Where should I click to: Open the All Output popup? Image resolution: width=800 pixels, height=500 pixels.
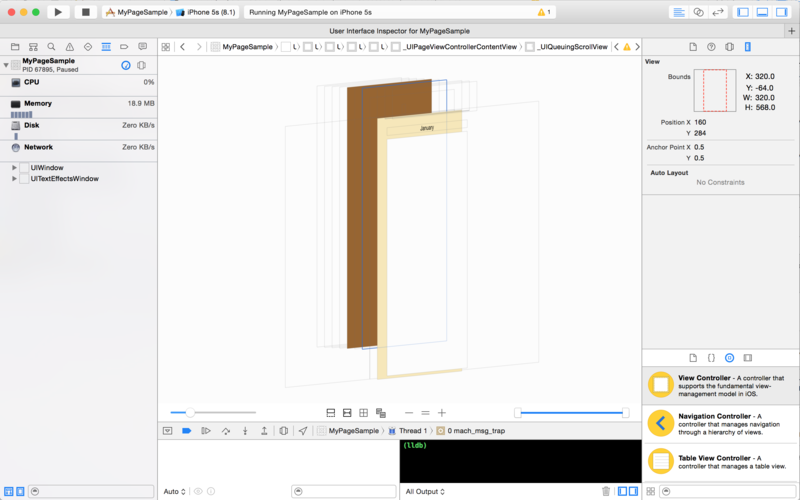point(425,492)
